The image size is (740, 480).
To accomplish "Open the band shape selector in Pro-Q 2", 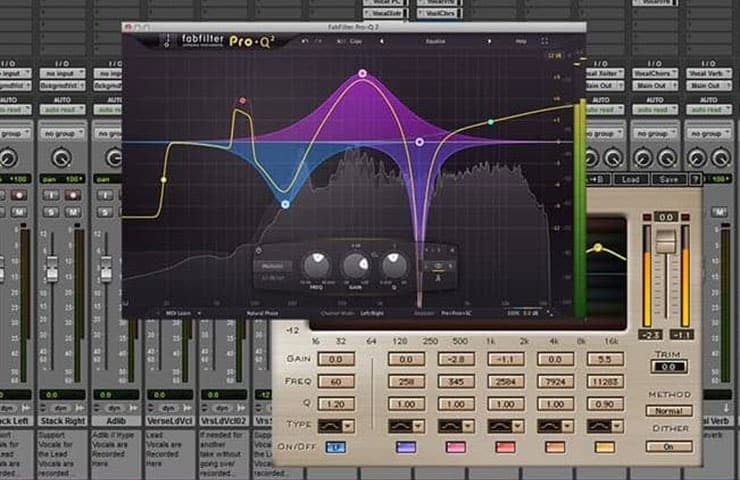I will tap(272, 266).
